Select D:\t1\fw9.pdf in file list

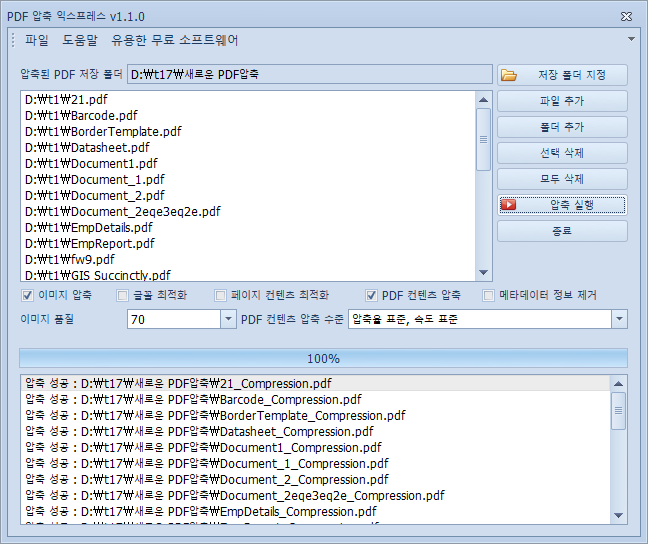[248, 260]
